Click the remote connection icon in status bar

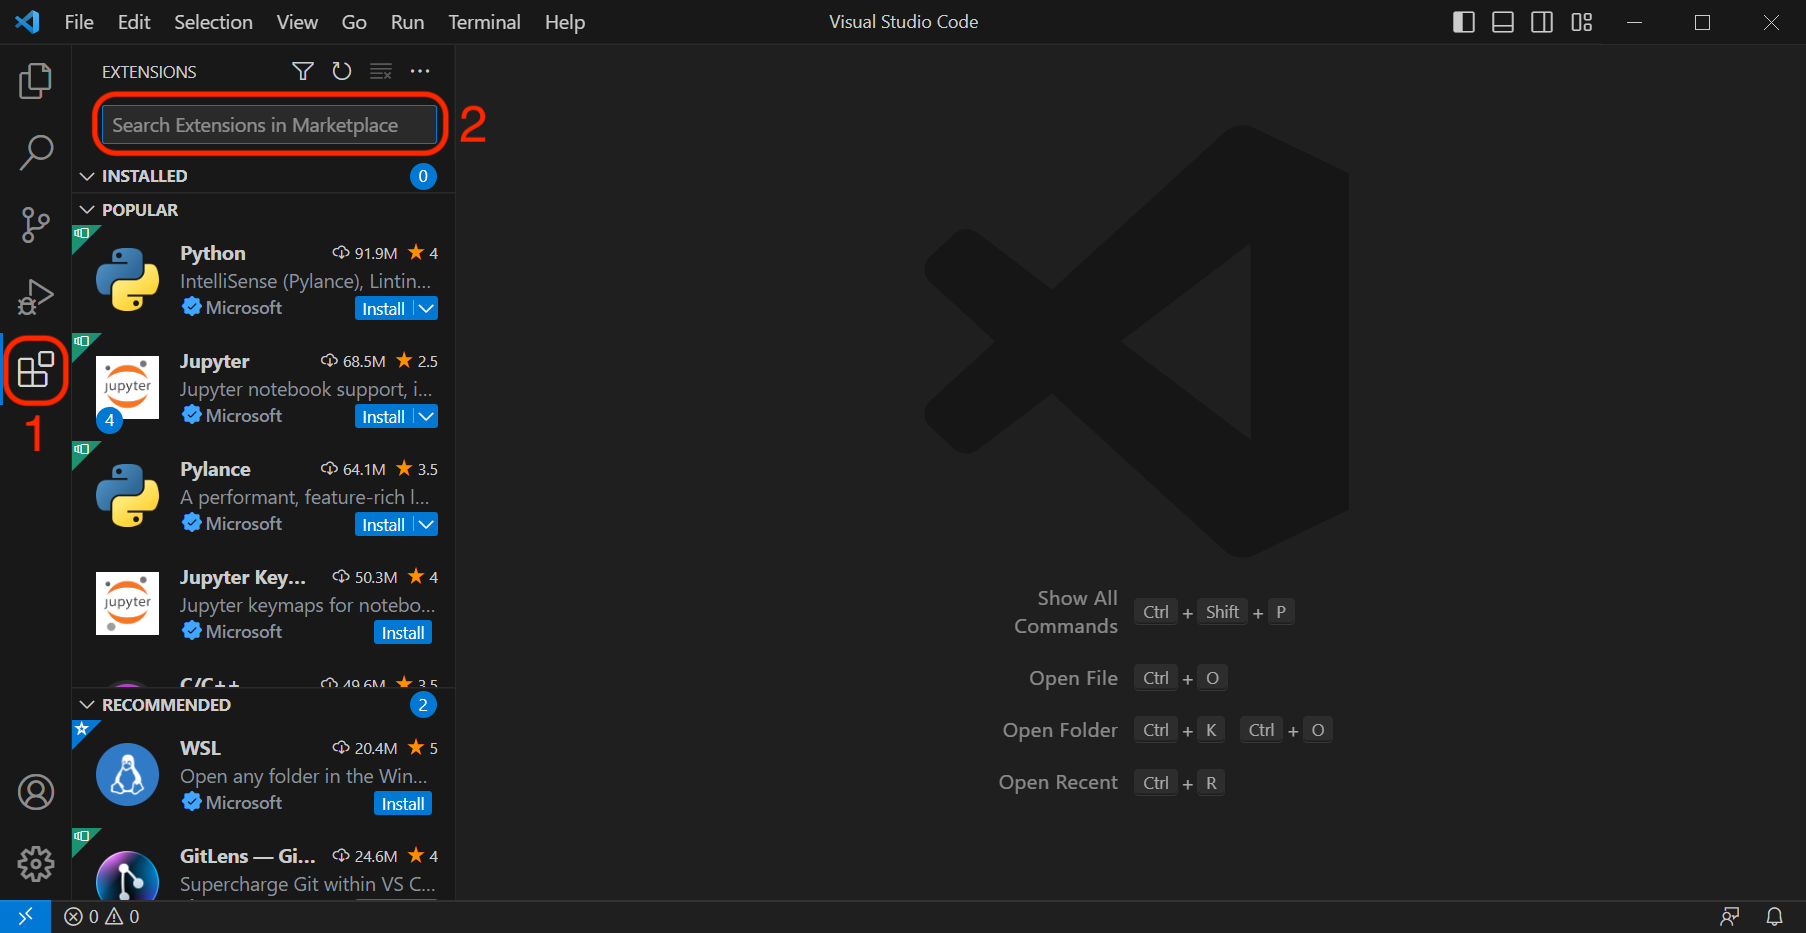pyautogui.click(x=25, y=916)
